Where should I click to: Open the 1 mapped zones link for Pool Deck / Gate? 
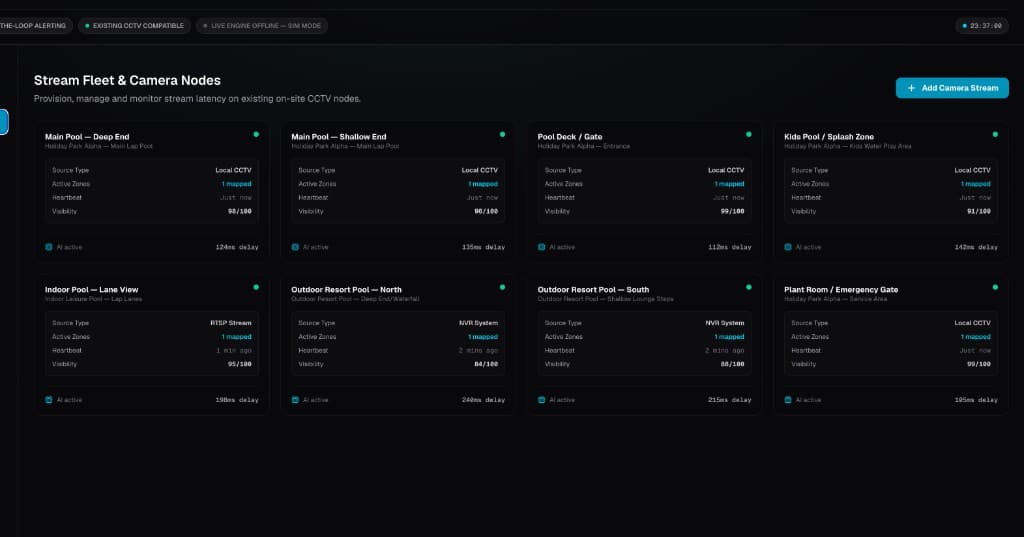point(729,184)
